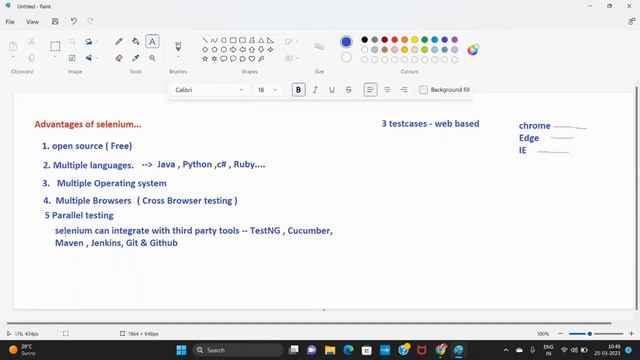Open the Windows Start menu

tap(181, 350)
